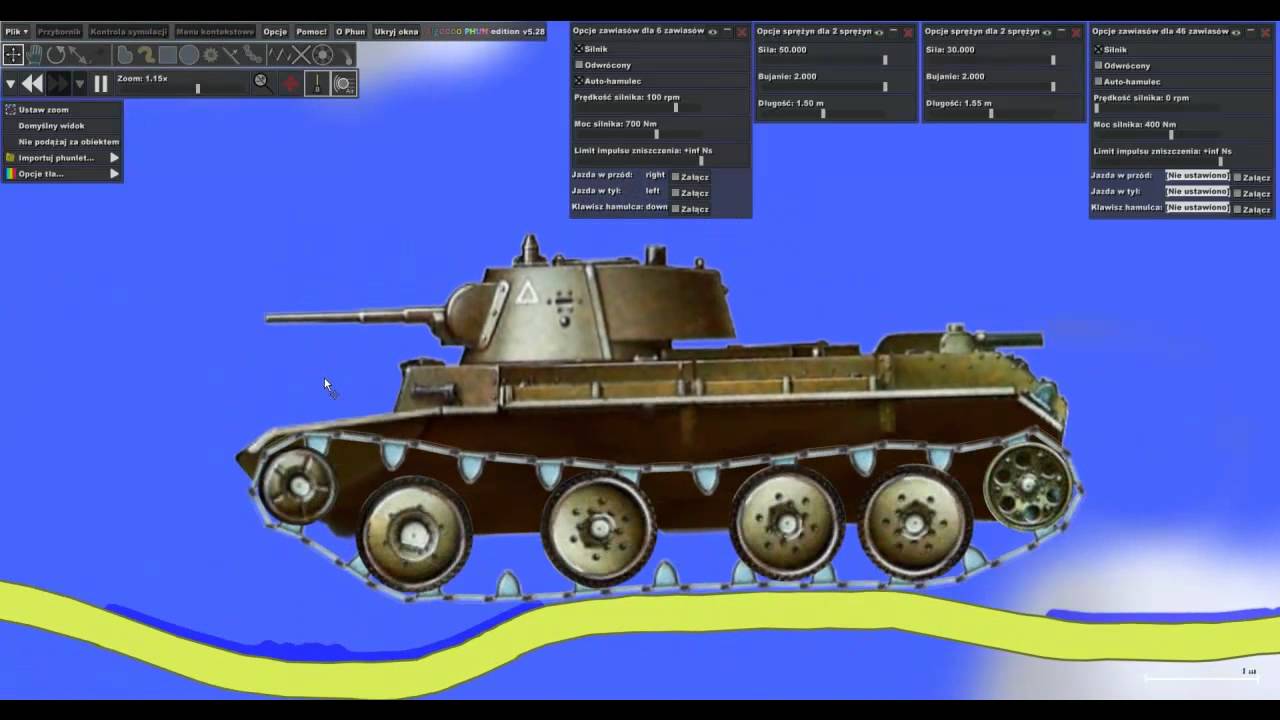The height and width of the screenshot is (720, 1280).
Task: Select the Hinge tool
Action: [322, 55]
